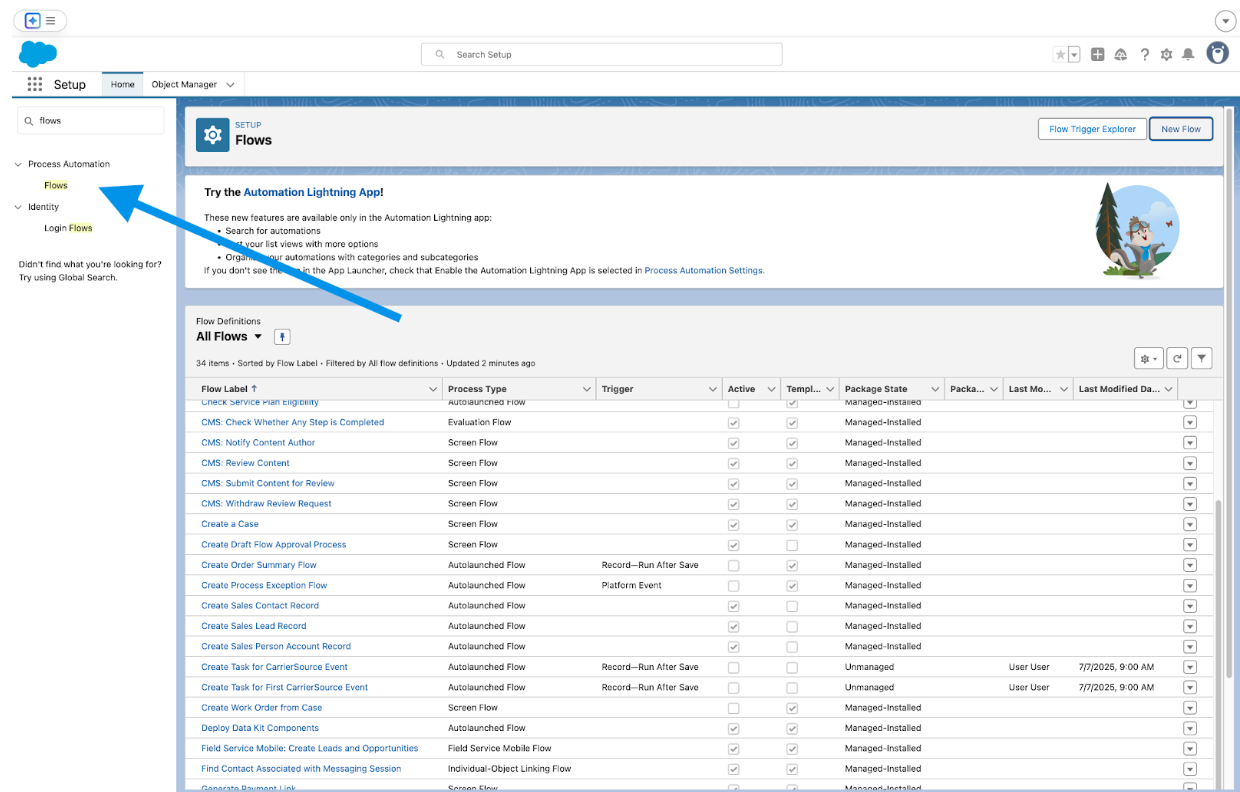Viewport: 1240px width, 792px height.
Task: Open Active column menu chevron
Action: click(x=771, y=389)
